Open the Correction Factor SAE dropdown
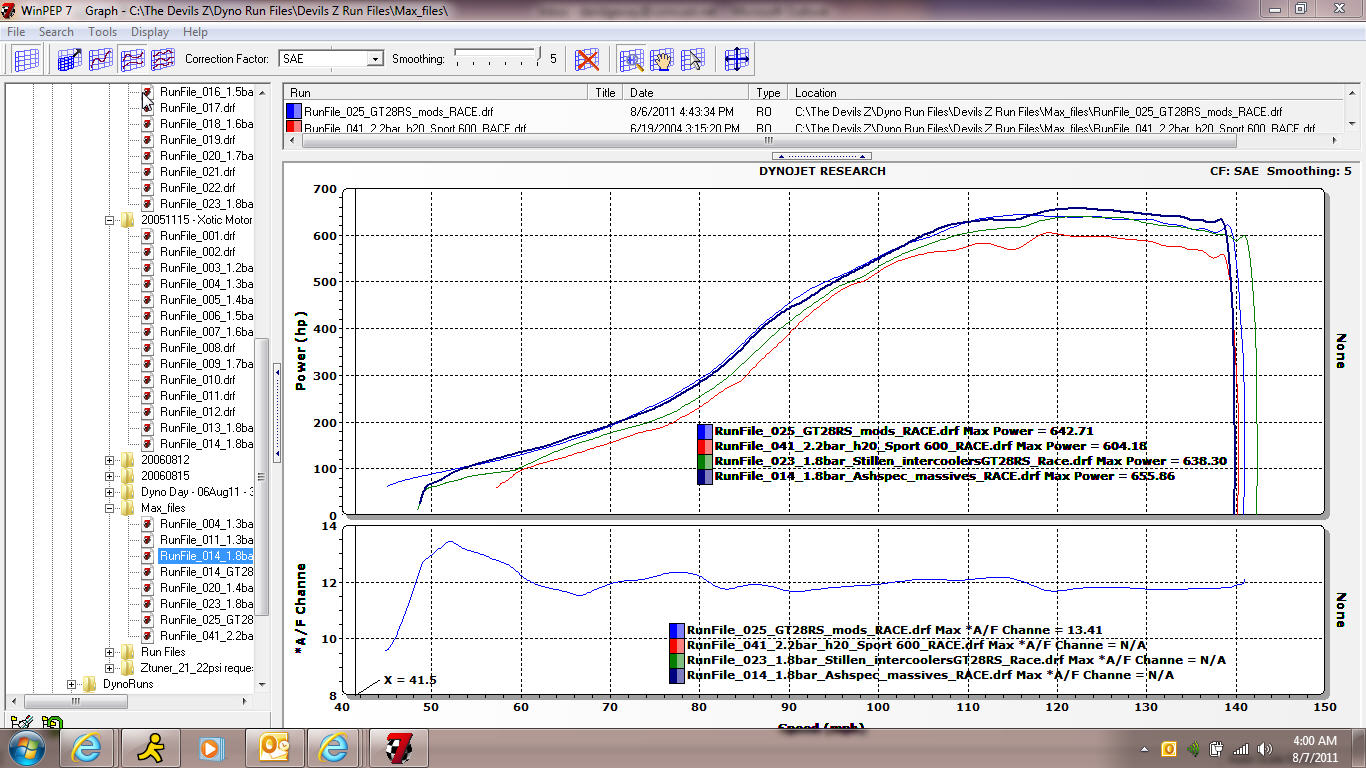The width and height of the screenshot is (1366, 768). (375, 59)
